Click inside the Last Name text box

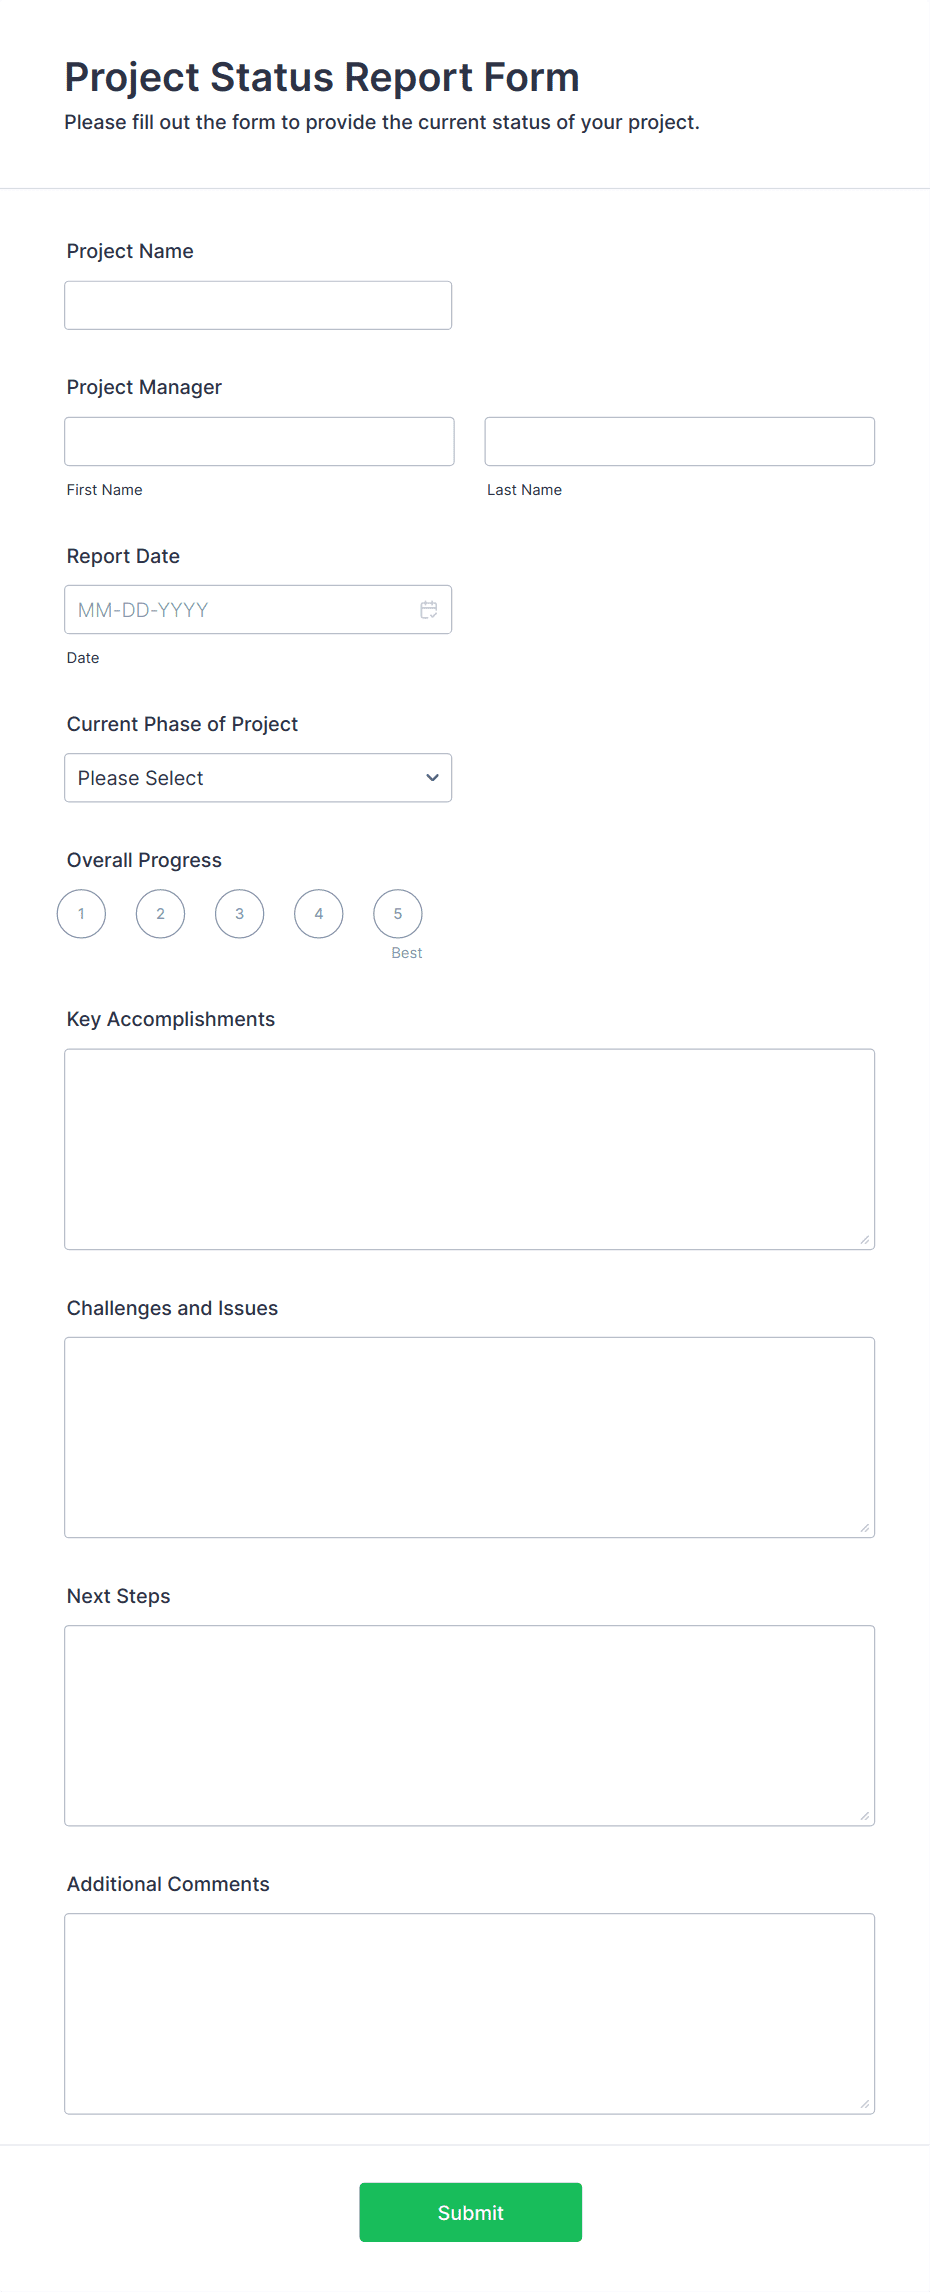coord(679,441)
